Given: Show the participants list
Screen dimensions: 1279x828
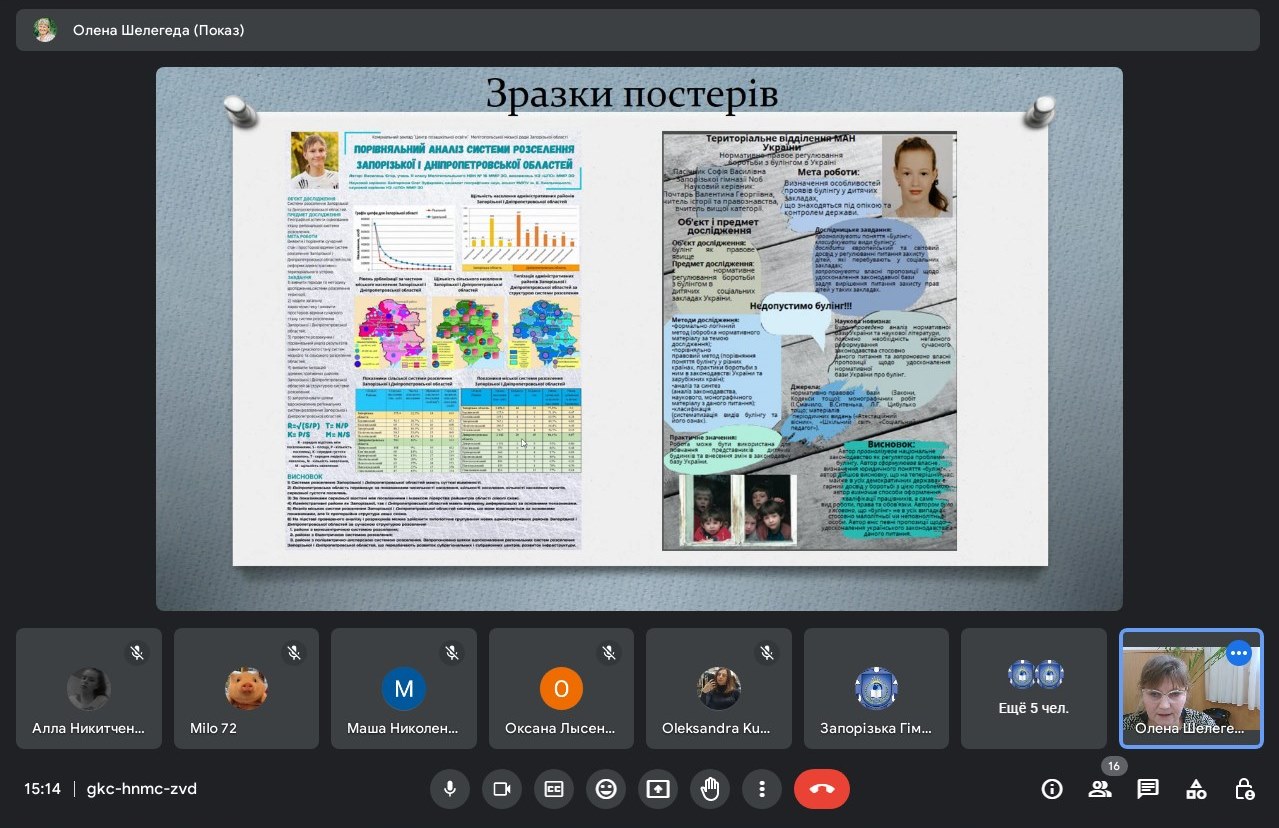Looking at the screenshot, I should pyautogui.click(x=1100, y=789).
